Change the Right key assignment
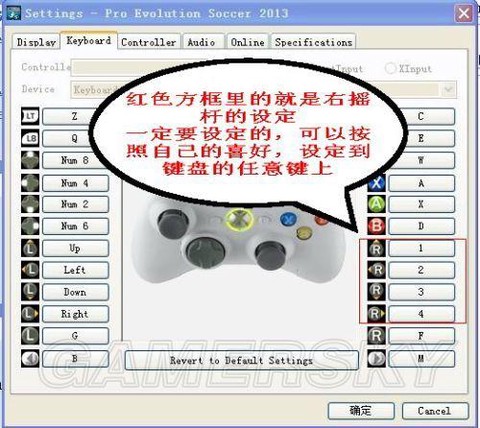 click(x=75, y=314)
